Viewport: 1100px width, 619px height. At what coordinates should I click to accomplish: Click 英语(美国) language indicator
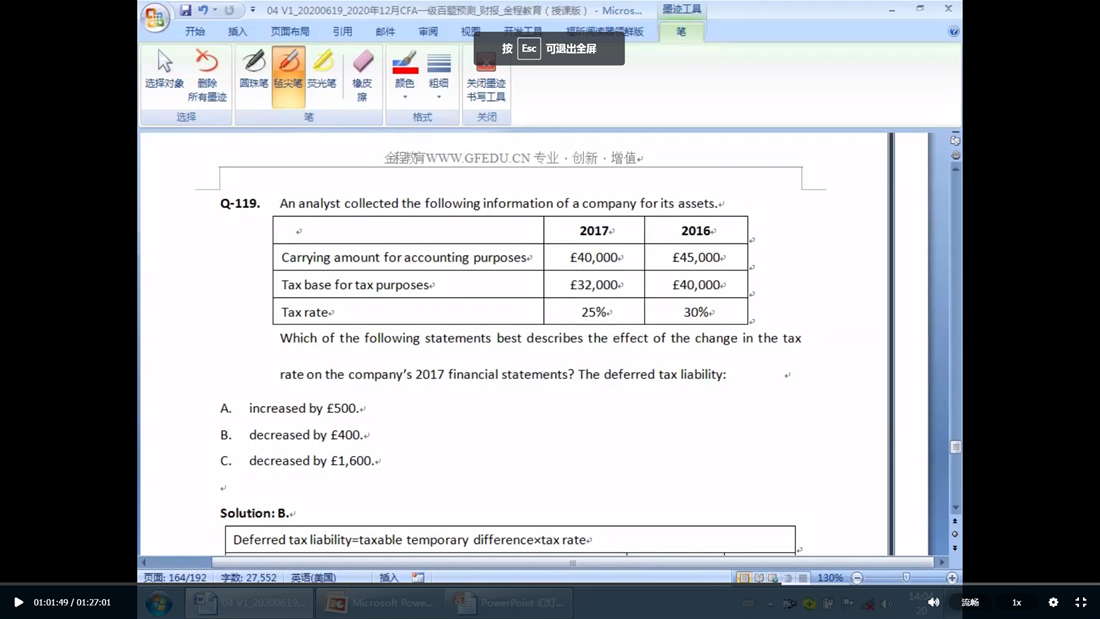(313, 578)
